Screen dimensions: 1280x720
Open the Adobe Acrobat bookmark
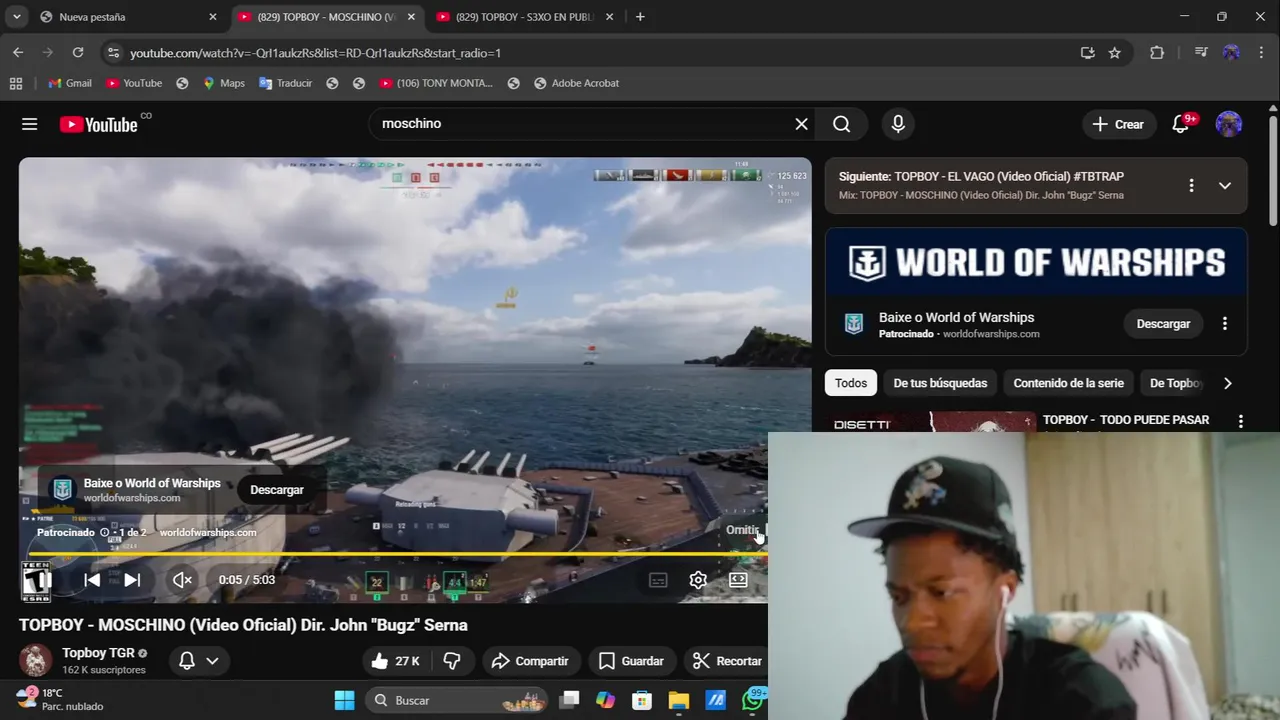(x=575, y=83)
